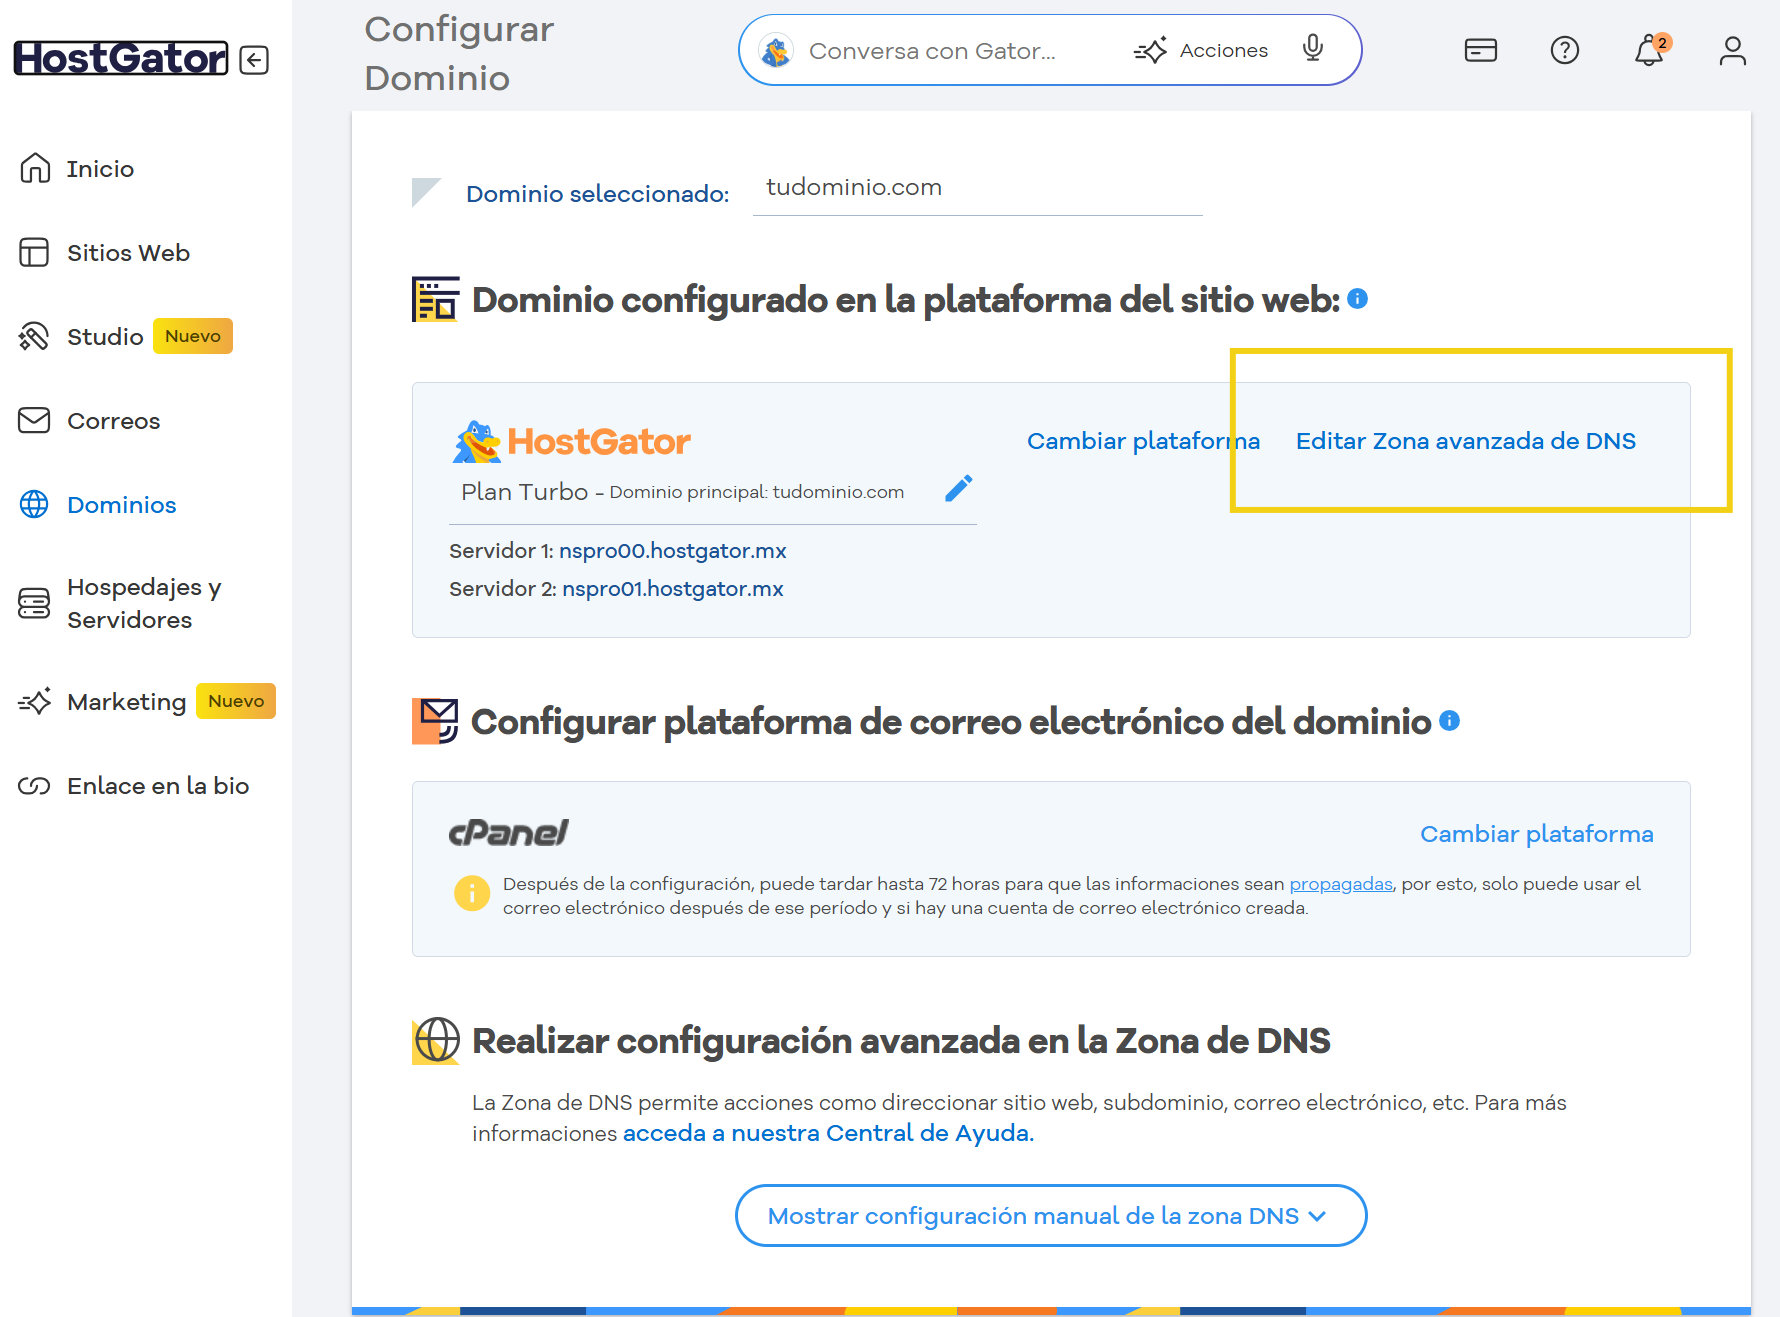The width and height of the screenshot is (1780, 1317).
Task: Click info icon beside website platform heading
Action: [1357, 299]
